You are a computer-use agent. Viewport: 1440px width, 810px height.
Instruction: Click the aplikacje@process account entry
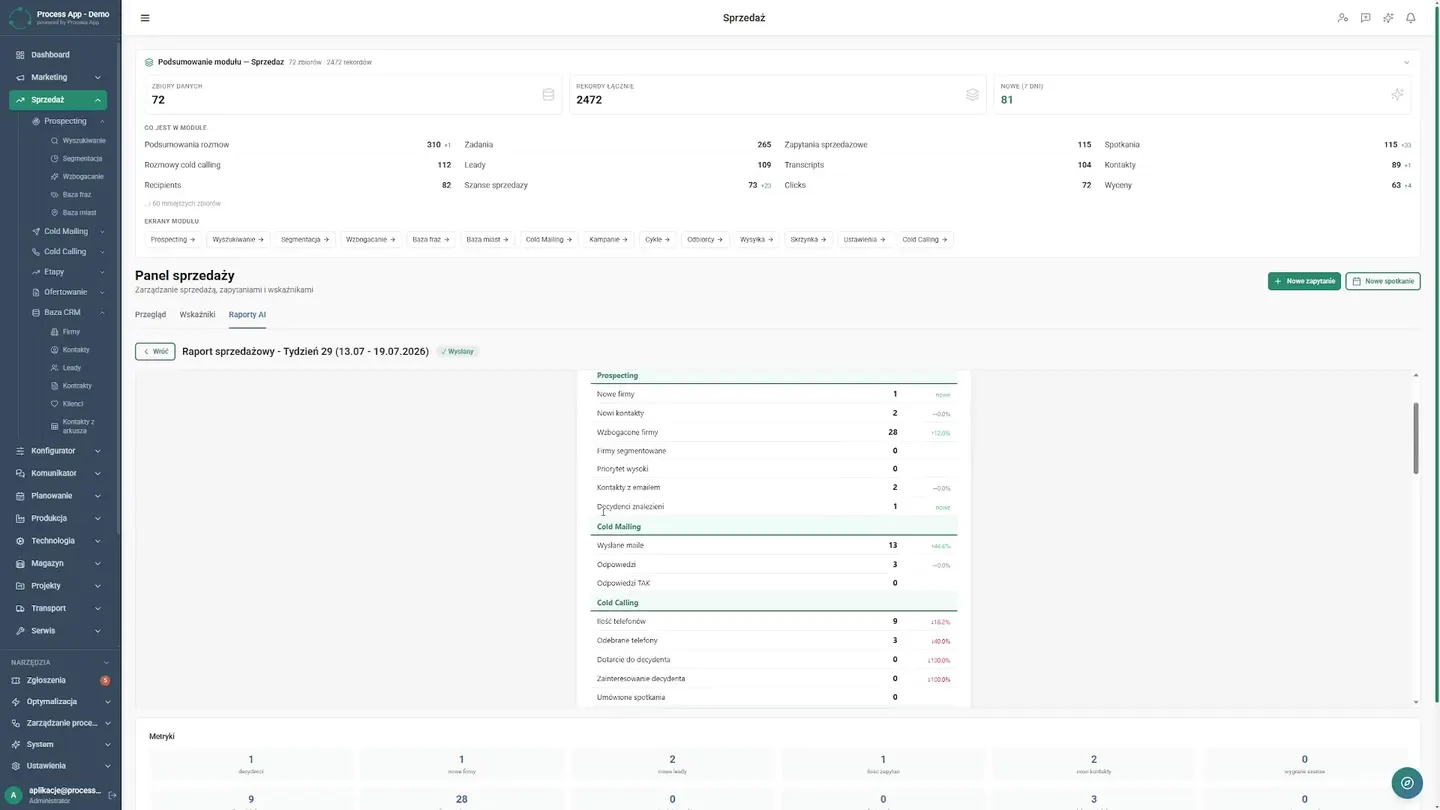point(64,790)
